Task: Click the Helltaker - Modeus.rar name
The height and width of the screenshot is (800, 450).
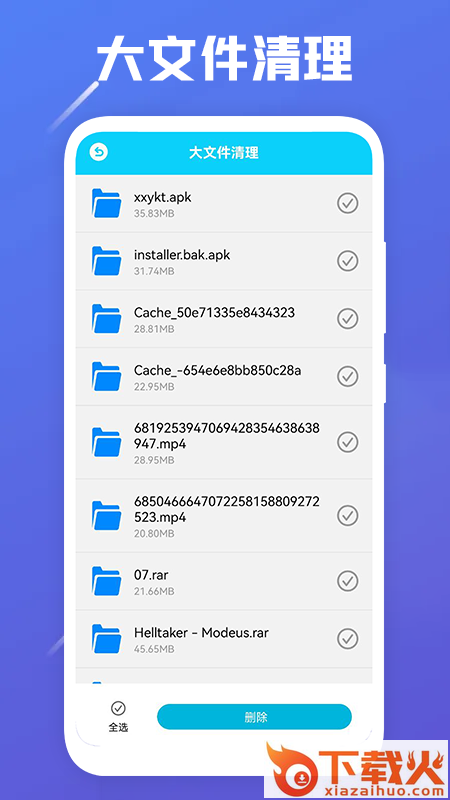Action: (201, 633)
